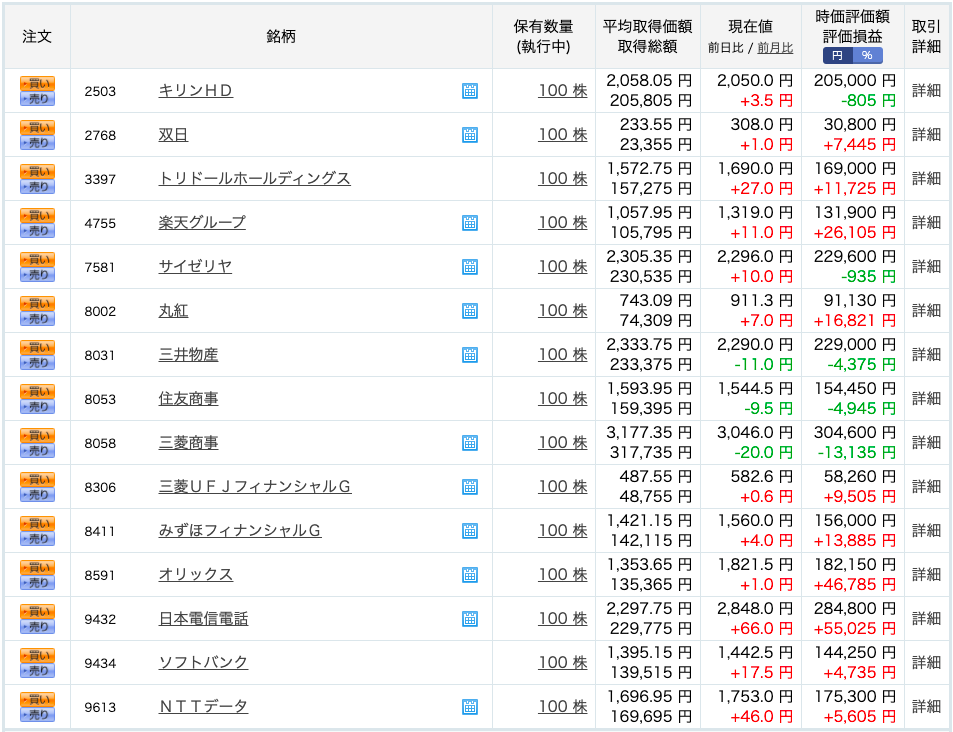
Task: Open calendar icon for オリックス
Action: coord(470,575)
